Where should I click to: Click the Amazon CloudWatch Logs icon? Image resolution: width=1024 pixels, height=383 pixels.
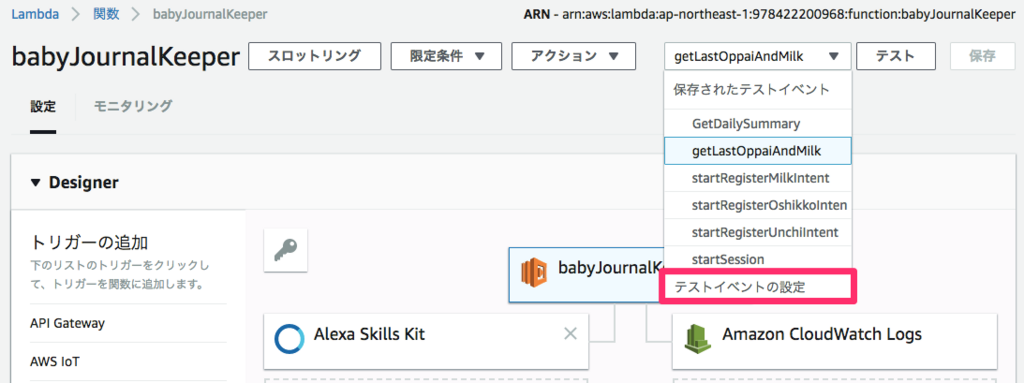tap(697, 338)
